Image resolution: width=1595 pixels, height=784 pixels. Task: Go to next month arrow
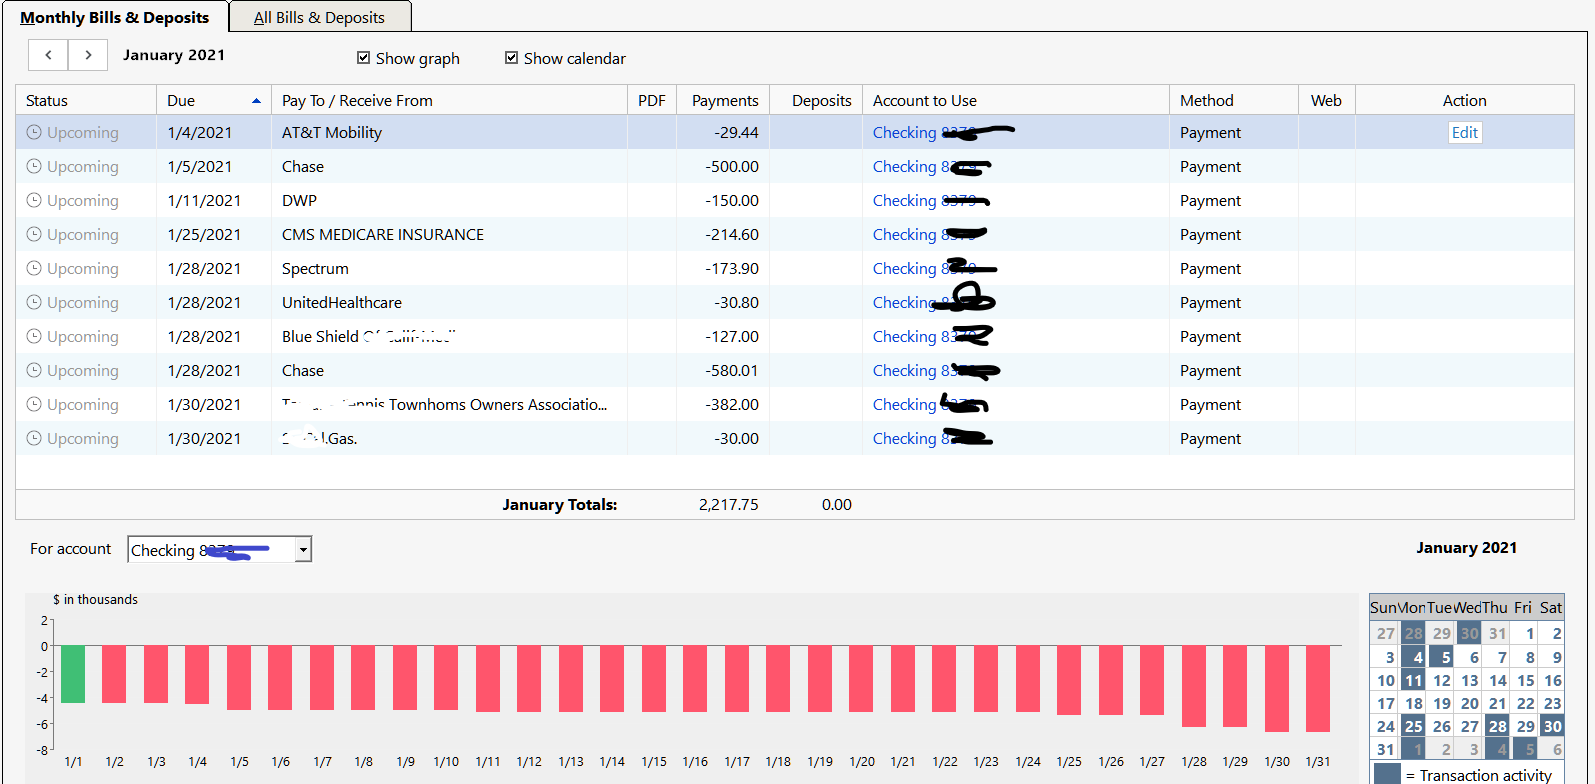[x=88, y=55]
